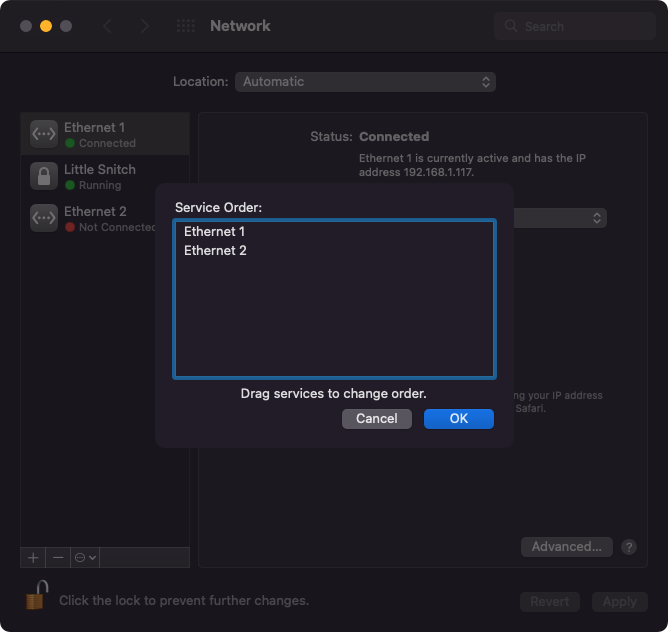Open the Location Automatic dropdown
This screenshot has height=632, width=668.
[365, 82]
